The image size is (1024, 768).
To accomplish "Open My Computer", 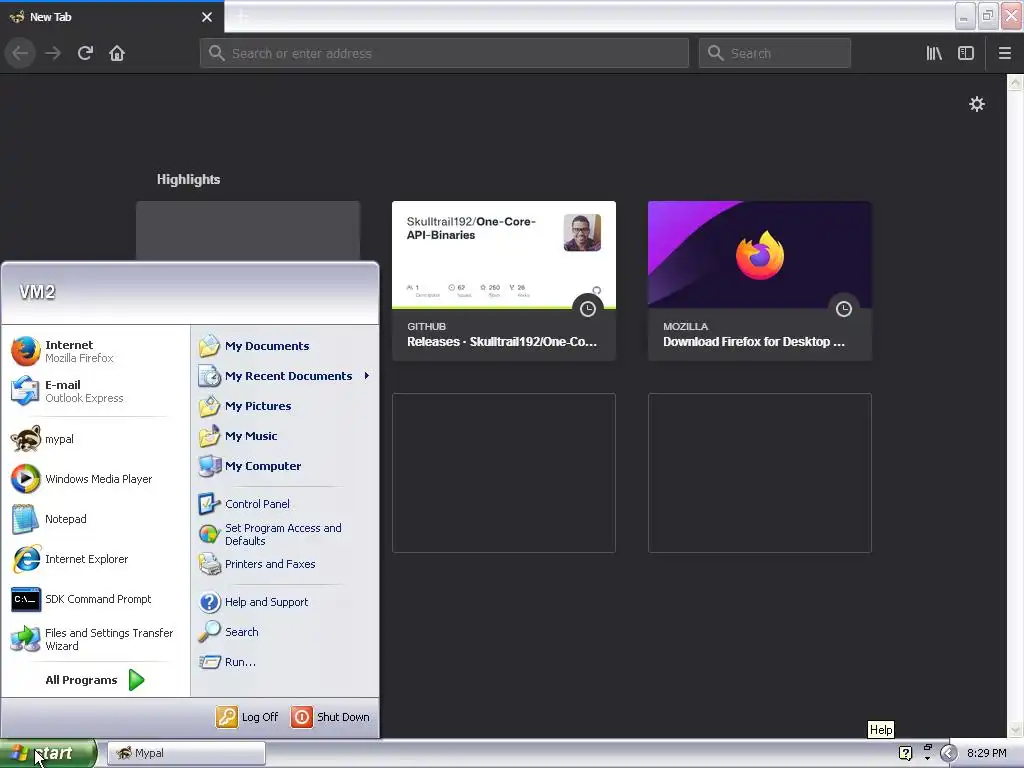I will point(285,466).
